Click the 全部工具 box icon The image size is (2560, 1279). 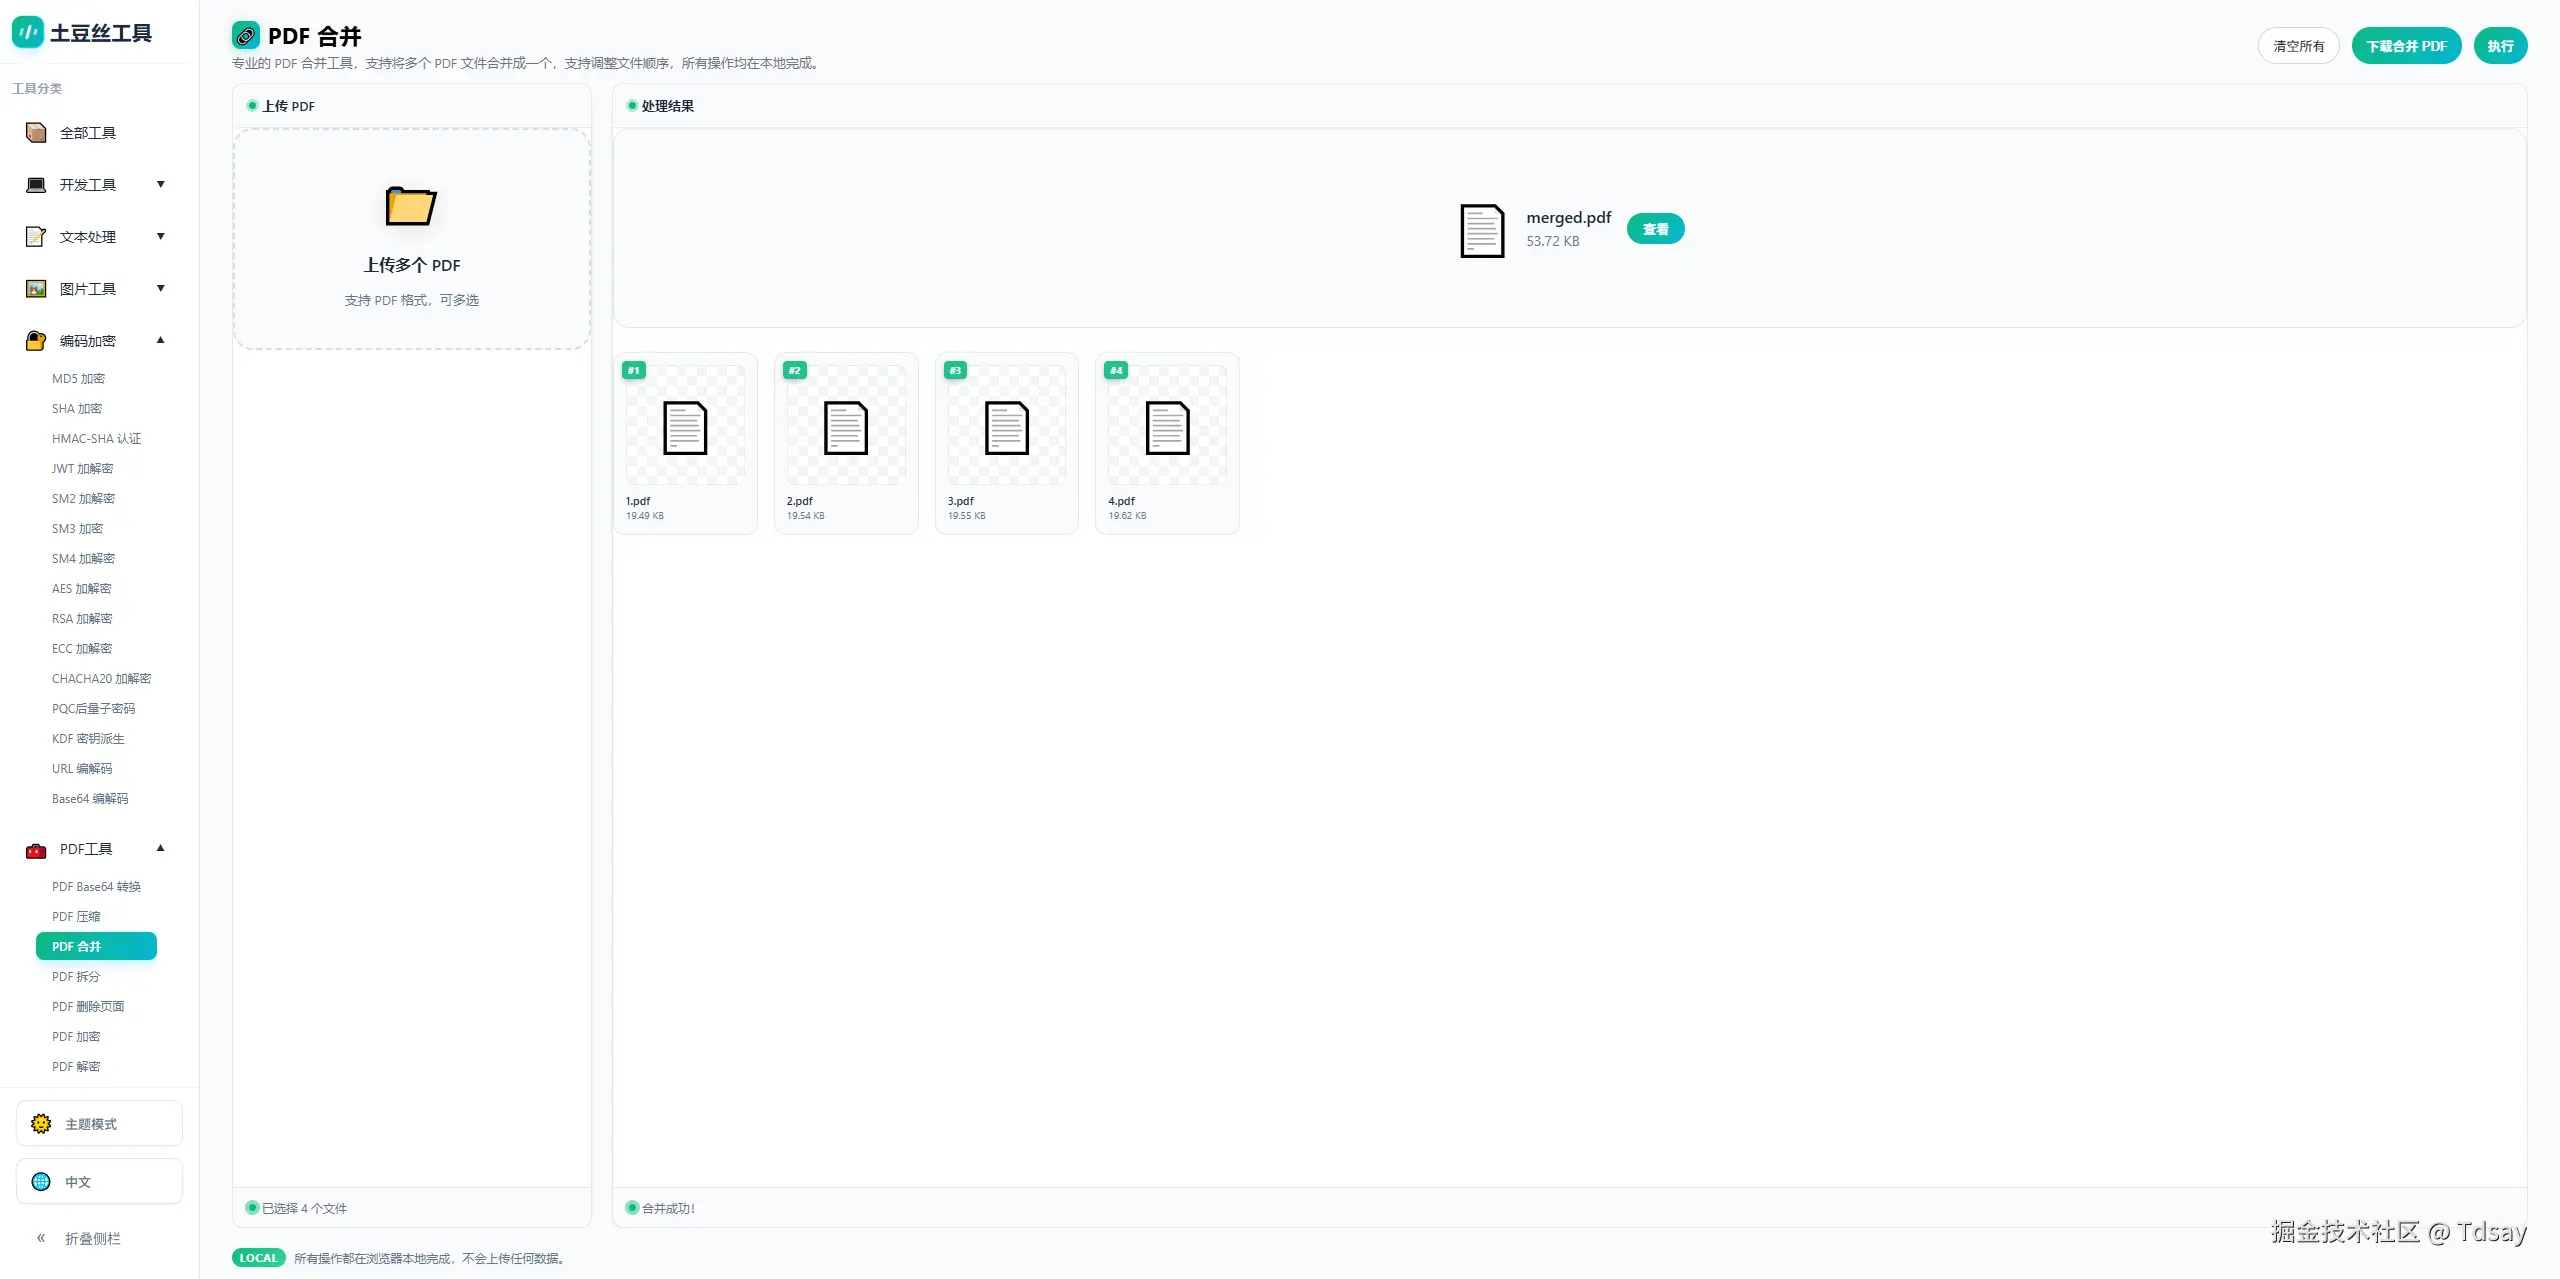coord(36,133)
